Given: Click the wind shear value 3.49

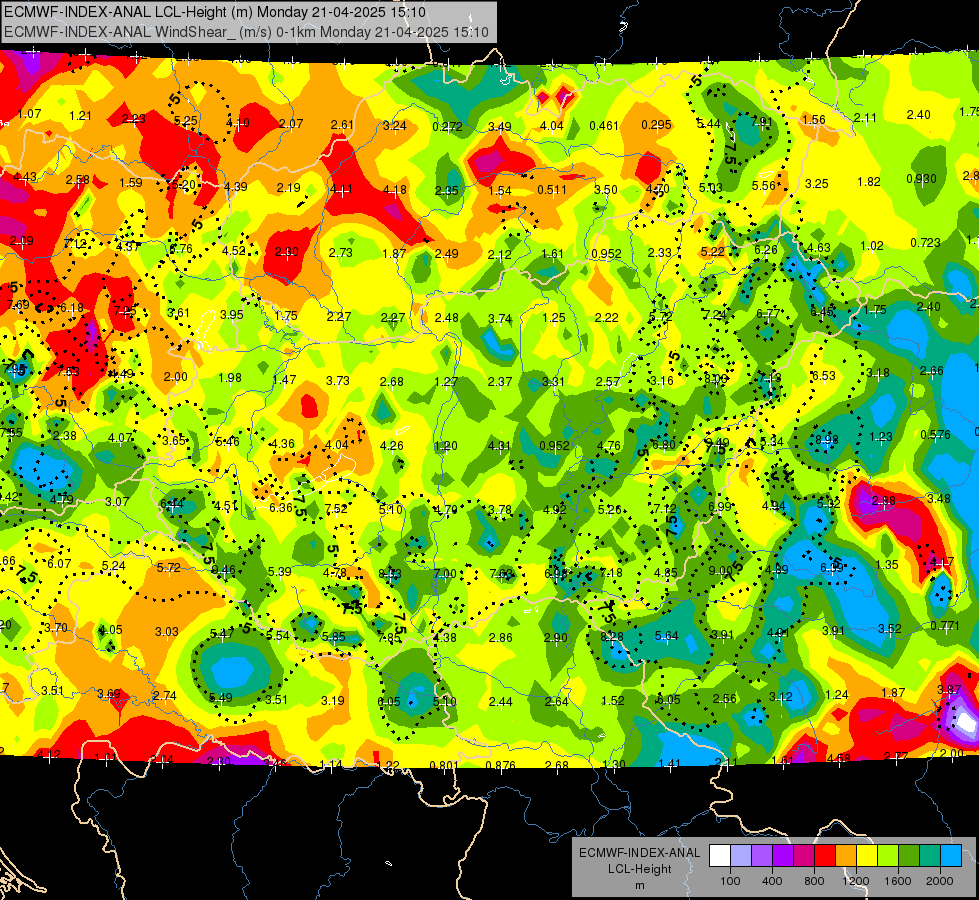Looking at the screenshot, I should coord(499,127).
